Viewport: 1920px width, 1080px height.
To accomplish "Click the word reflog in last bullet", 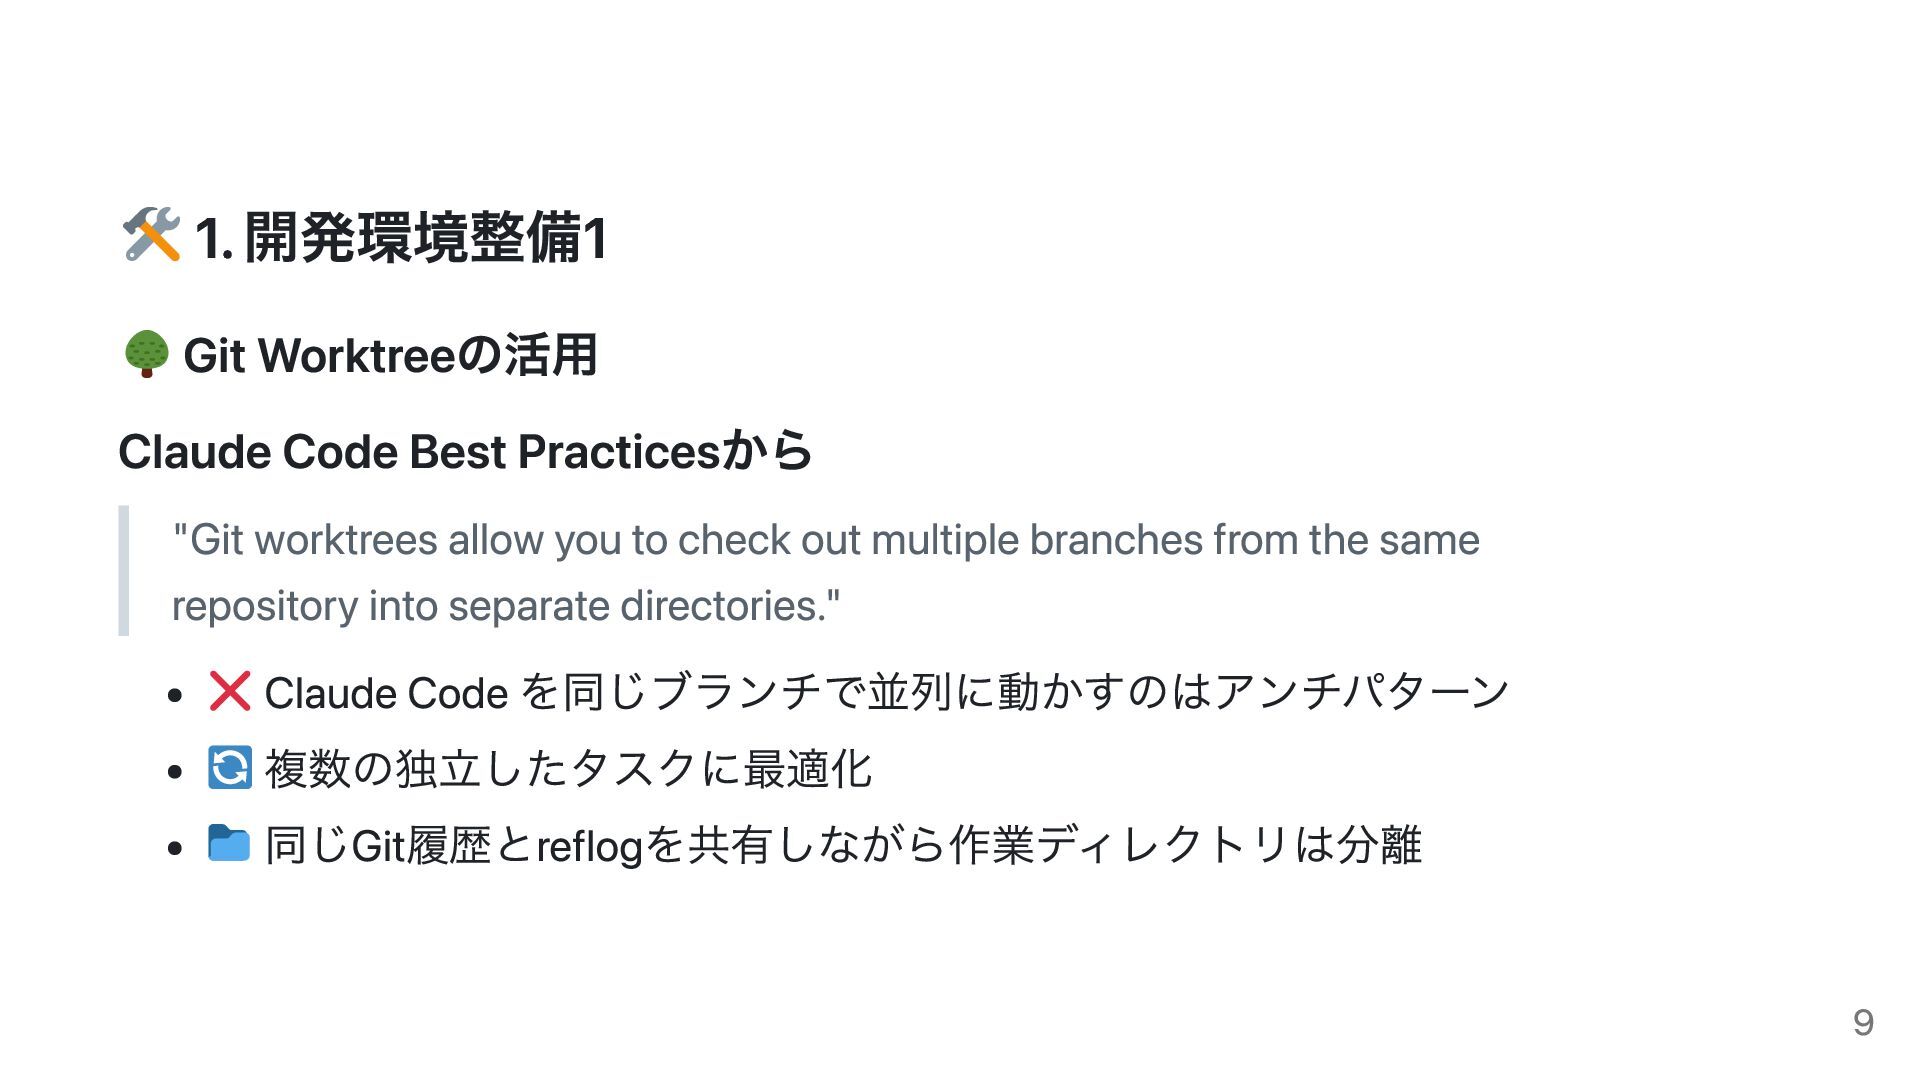I will [590, 847].
